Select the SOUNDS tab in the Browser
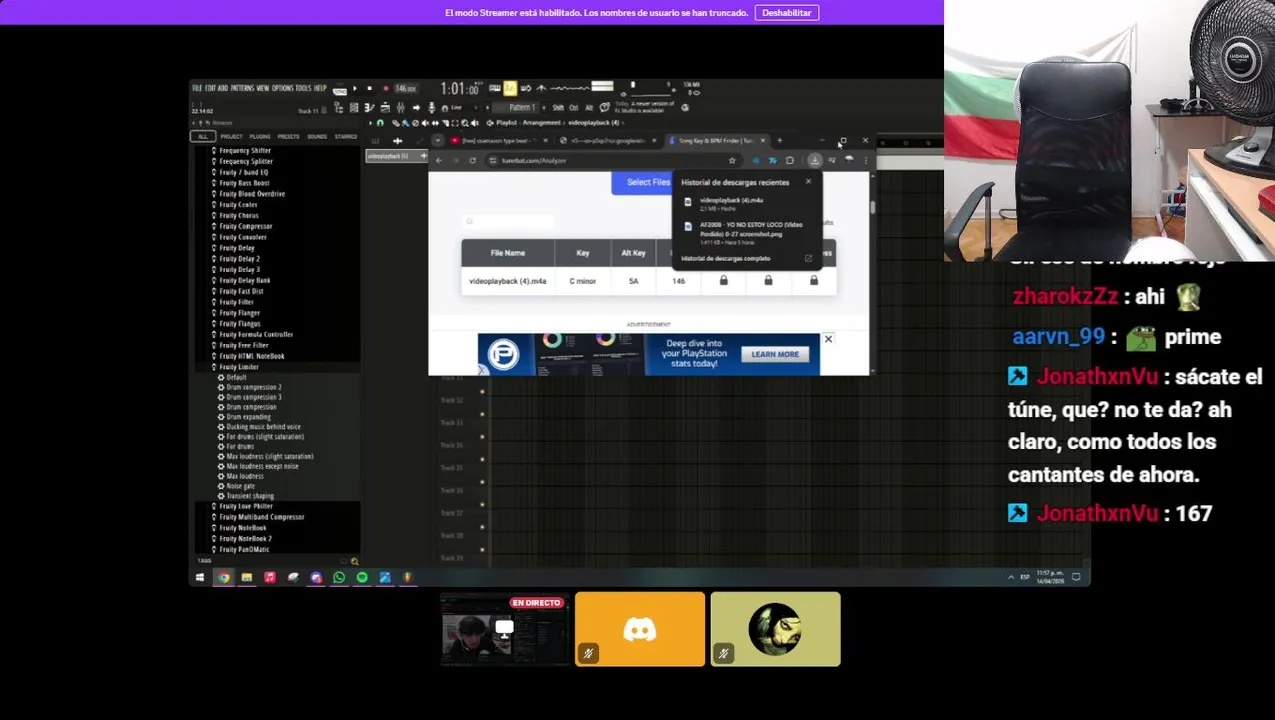1275x720 pixels. 317,136
